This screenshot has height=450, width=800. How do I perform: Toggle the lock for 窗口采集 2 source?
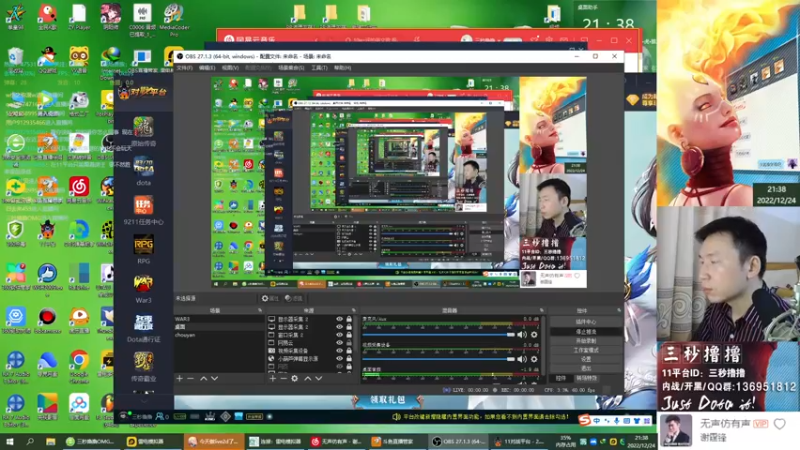(349, 335)
